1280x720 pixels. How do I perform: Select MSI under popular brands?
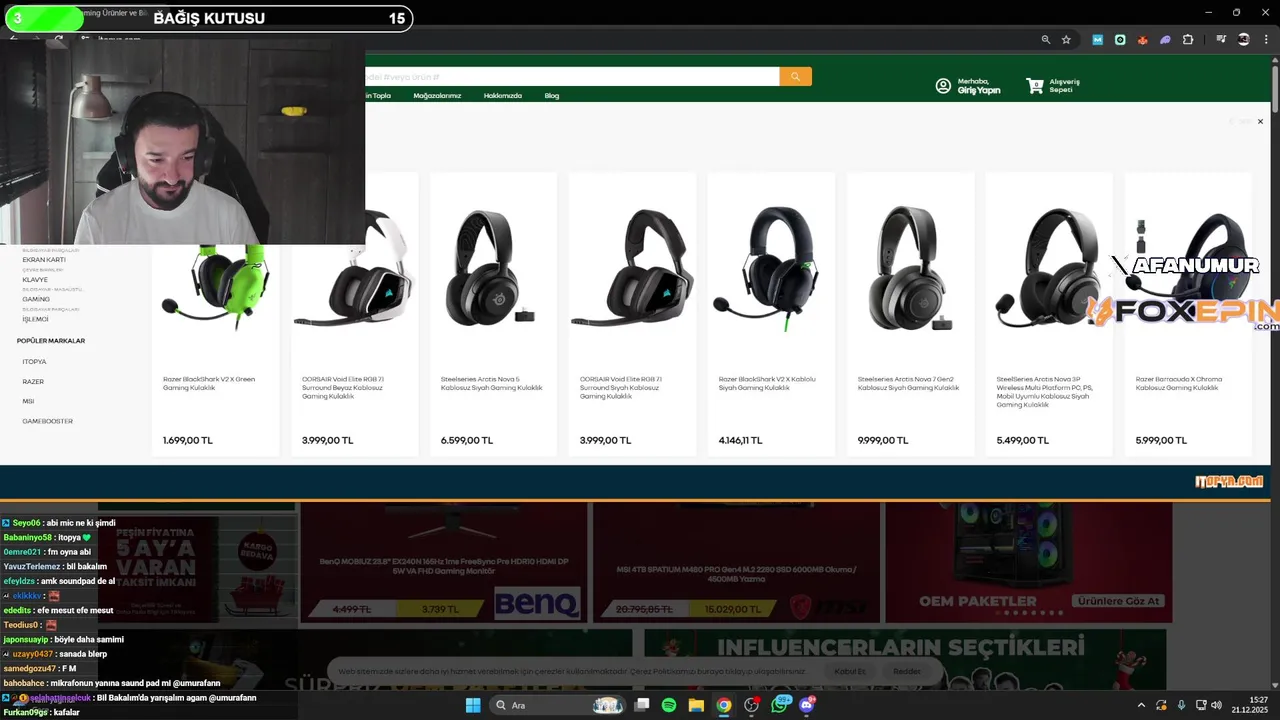pyautogui.click(x=28, y=401)
